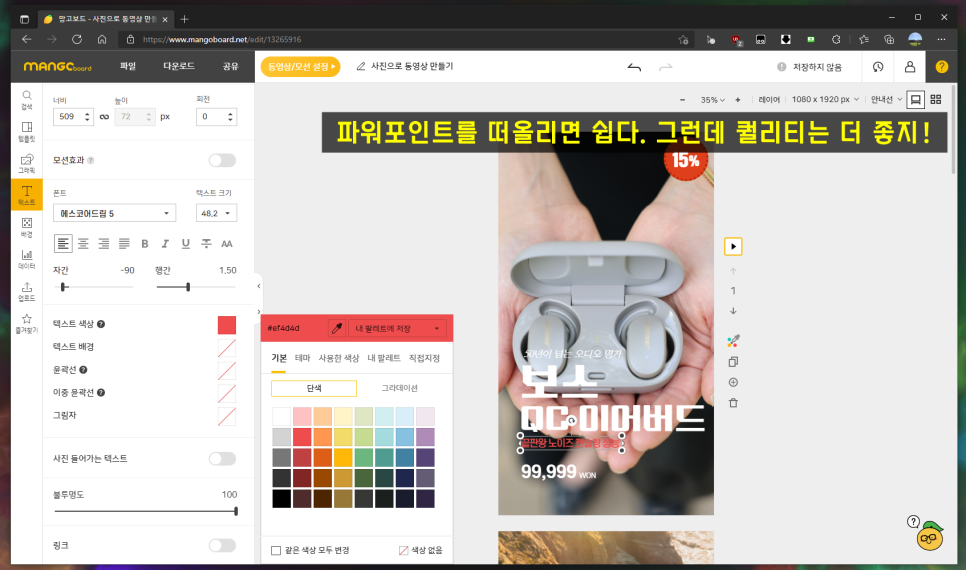Adjust the rotation stepper value
The height and width of the screenshot is (570, 966).
(230, 116)
